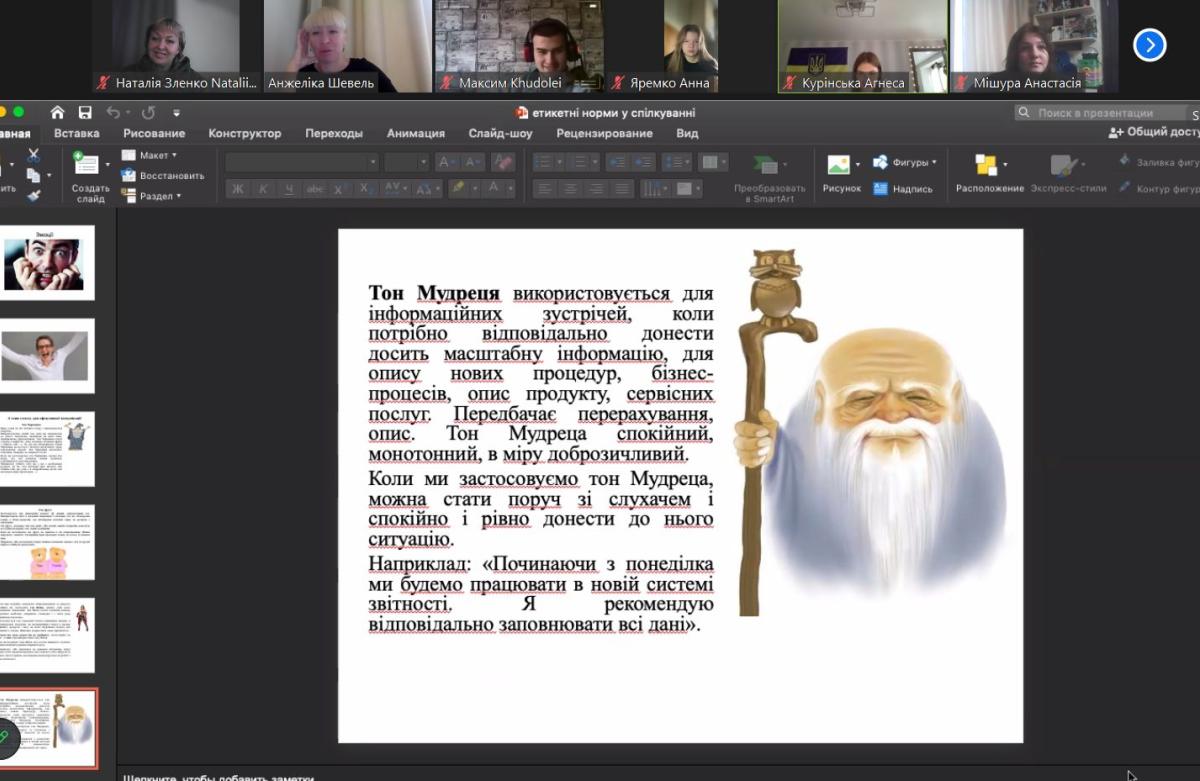This screenshot has height=781, width=1200.
Task: Open the Вставка ribbon tab
Action: (77, 133)
